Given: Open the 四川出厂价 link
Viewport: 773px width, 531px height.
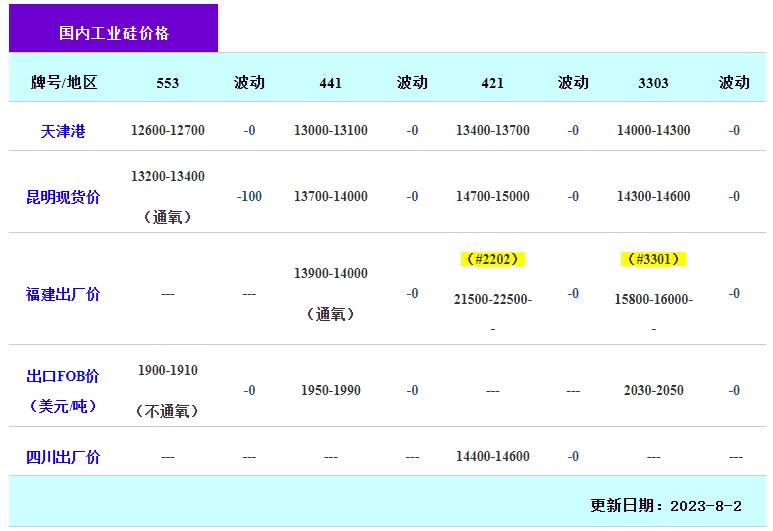Looking at the screenshot, I should [x=63, y=457].
